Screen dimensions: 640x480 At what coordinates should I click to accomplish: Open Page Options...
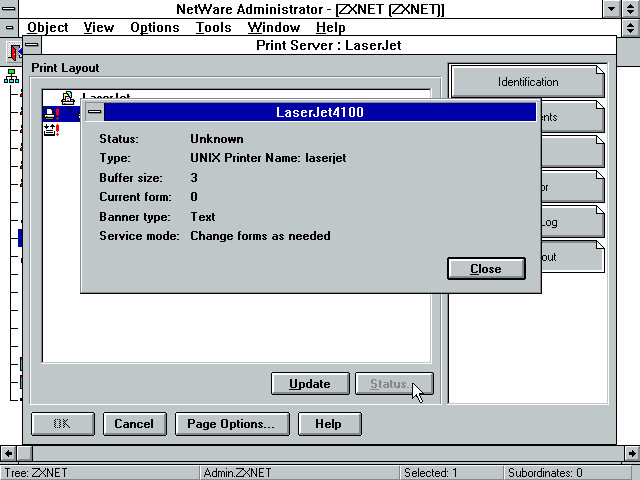click(x=232, y=424)
